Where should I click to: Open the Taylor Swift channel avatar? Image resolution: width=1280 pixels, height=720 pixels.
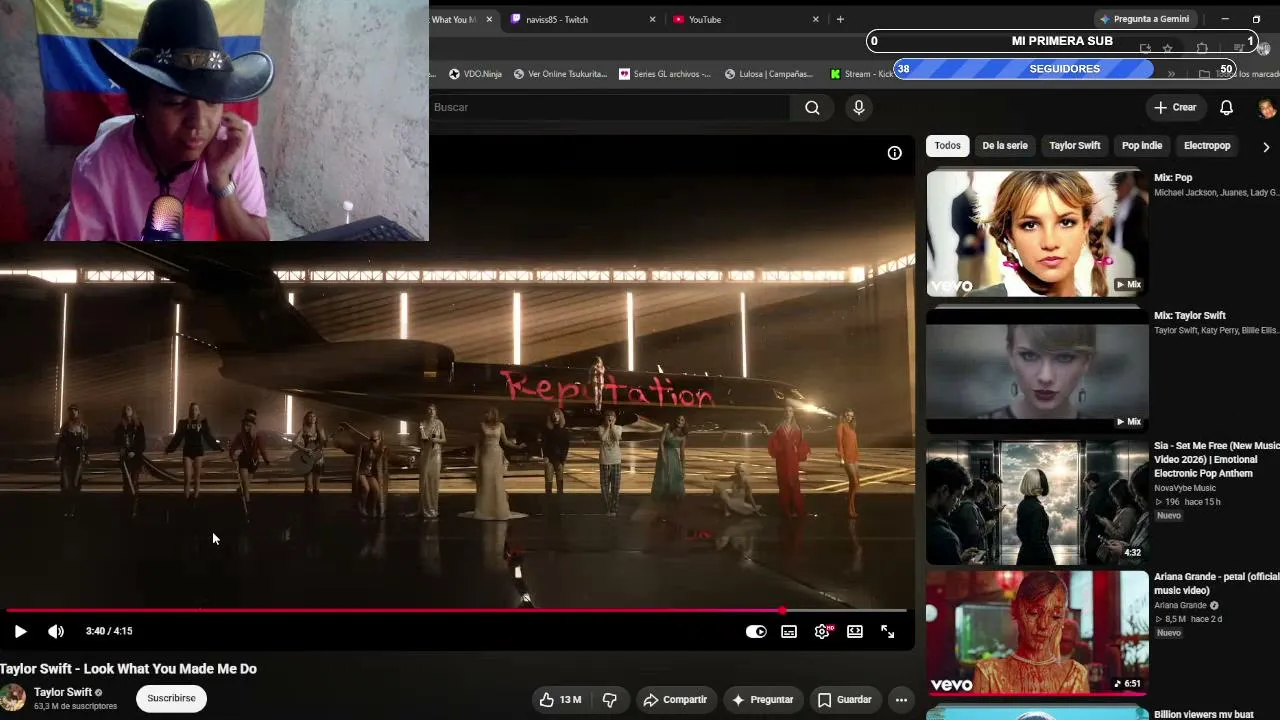click(x=12, y=698)
